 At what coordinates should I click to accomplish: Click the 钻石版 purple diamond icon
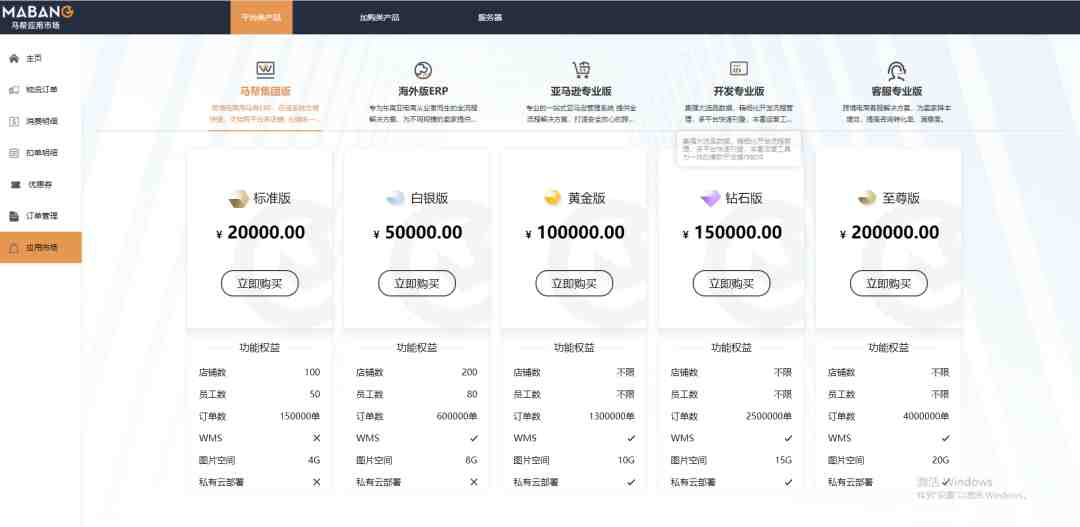[x=710, y=198]
